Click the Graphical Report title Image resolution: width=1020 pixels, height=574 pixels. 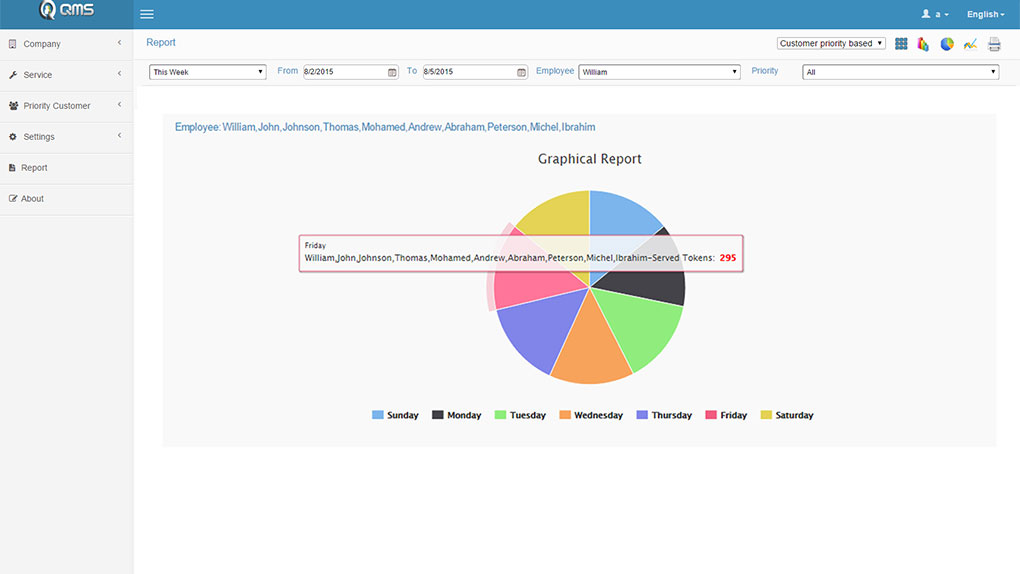tap(589, 159)
